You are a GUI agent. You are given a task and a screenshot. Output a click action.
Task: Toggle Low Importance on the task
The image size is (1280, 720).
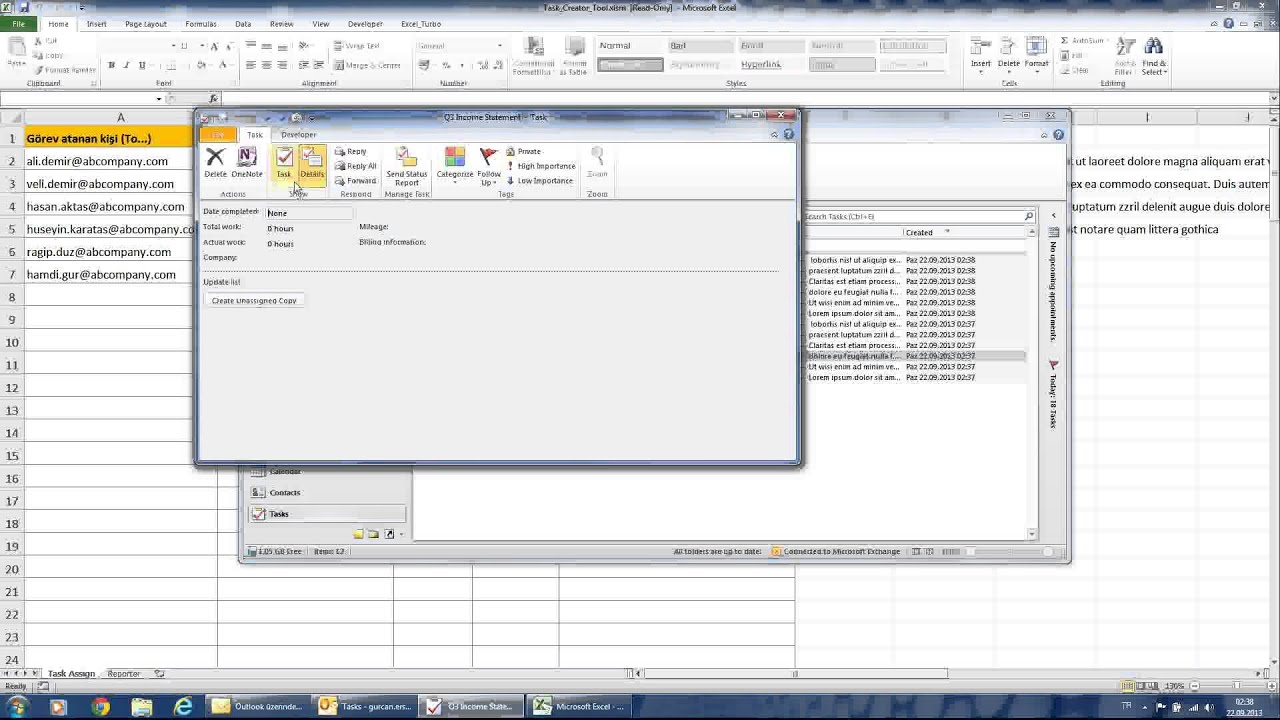point(539,181)
